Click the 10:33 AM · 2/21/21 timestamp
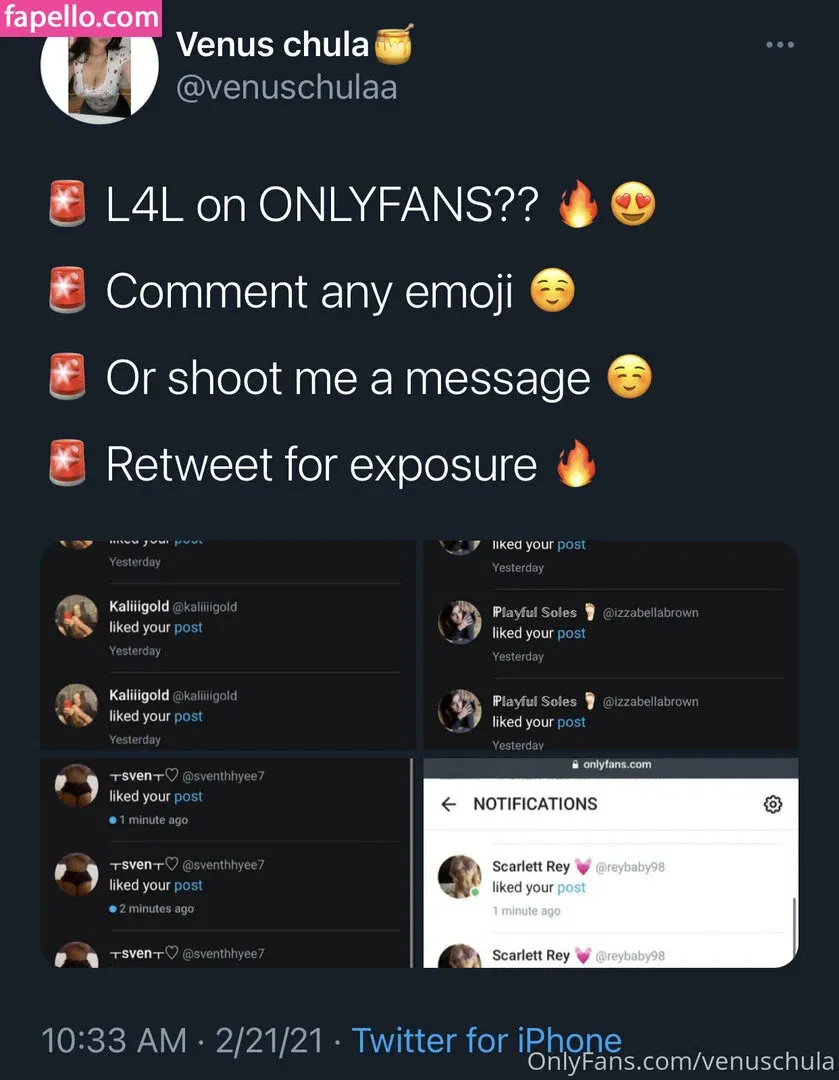This screenshot has height=1080, width=839. coord(182,1041)
